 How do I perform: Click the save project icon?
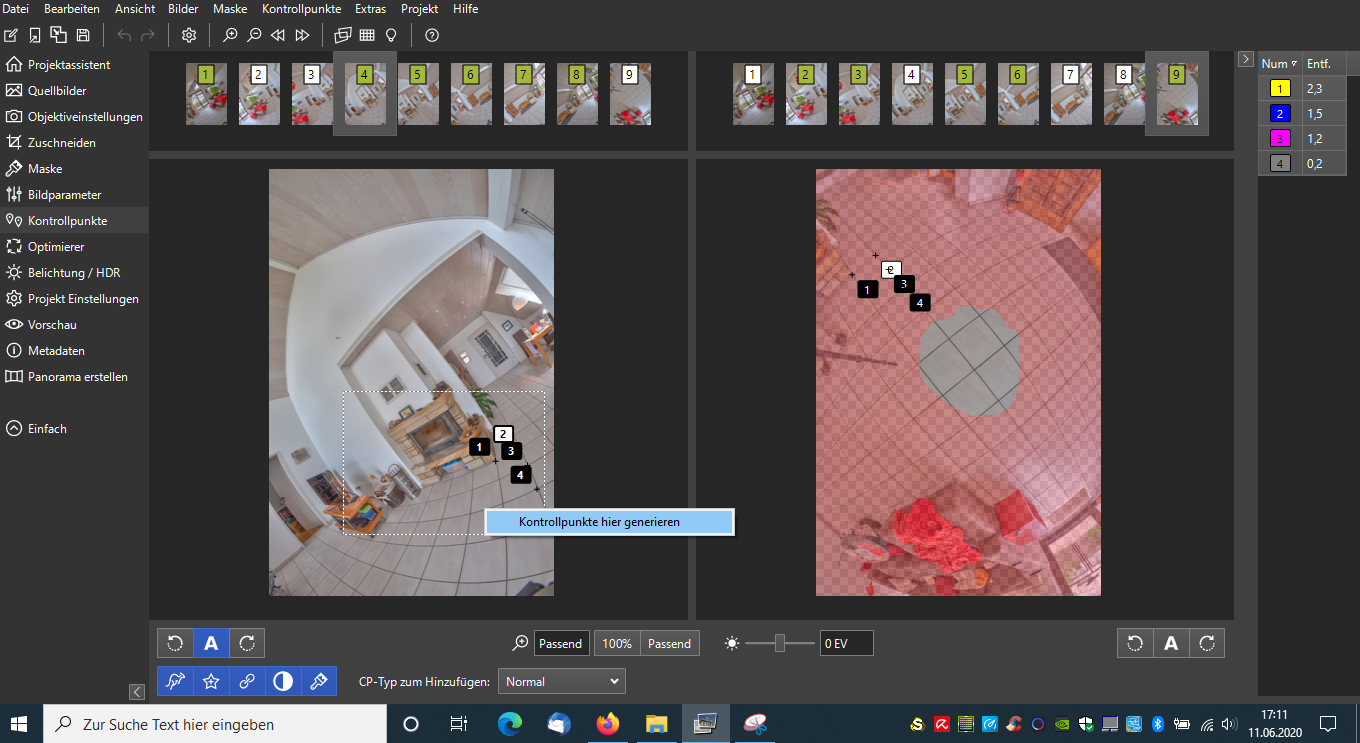pyautogui.click(x=83, y=35)
